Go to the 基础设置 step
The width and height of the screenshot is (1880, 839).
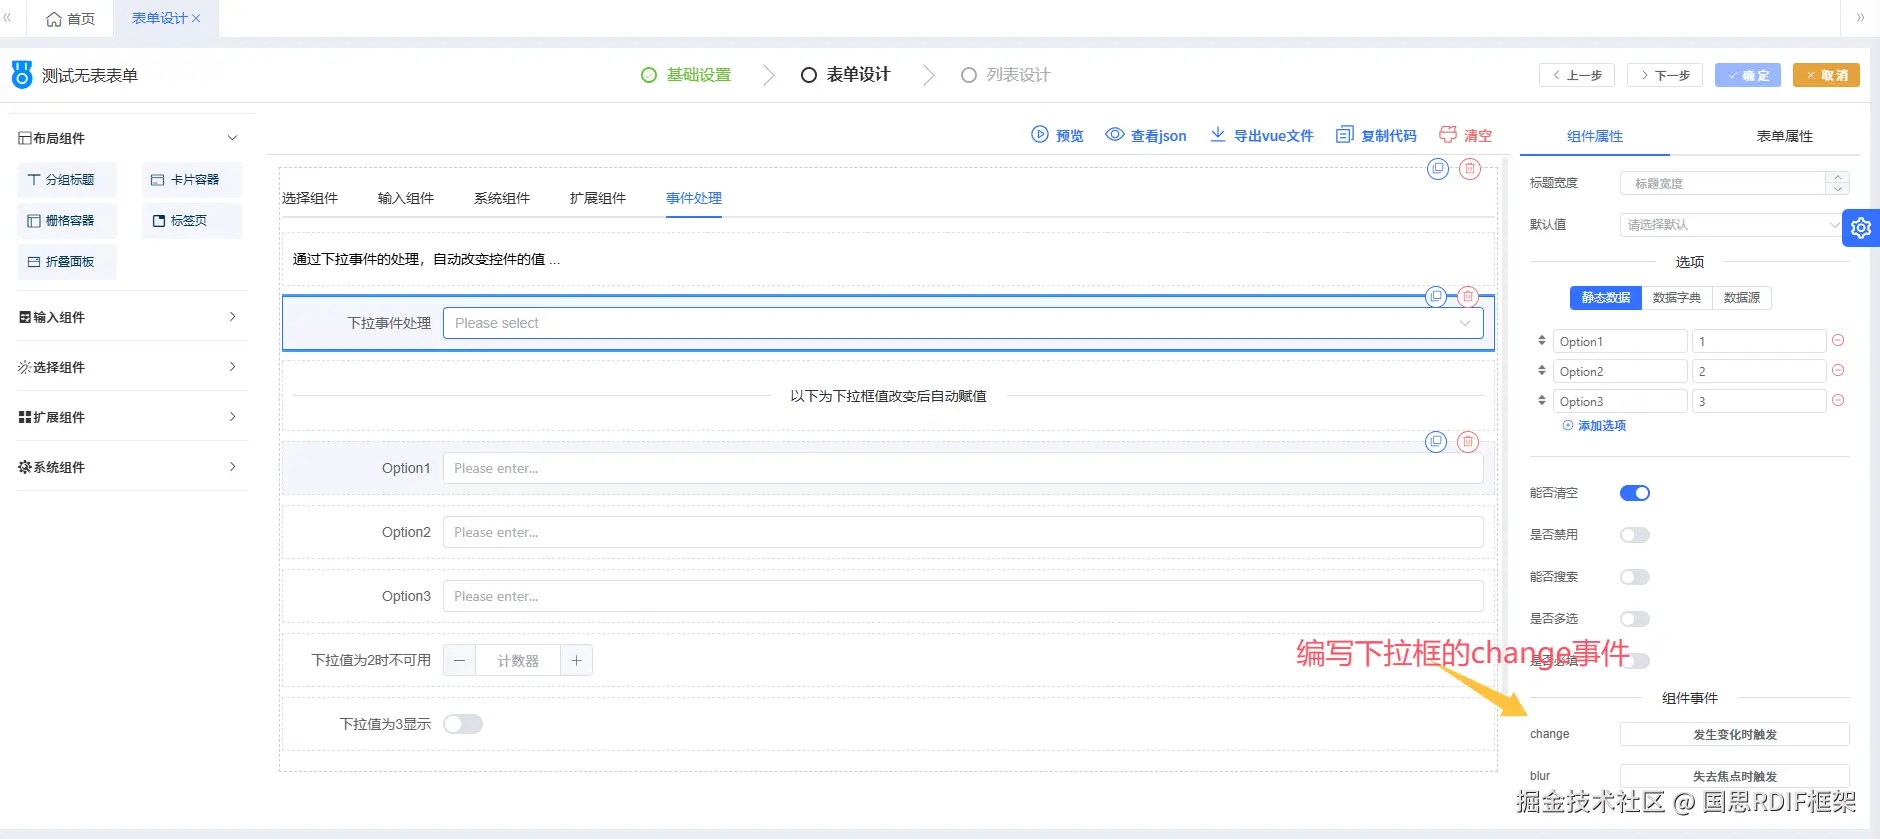click(686, 75)
